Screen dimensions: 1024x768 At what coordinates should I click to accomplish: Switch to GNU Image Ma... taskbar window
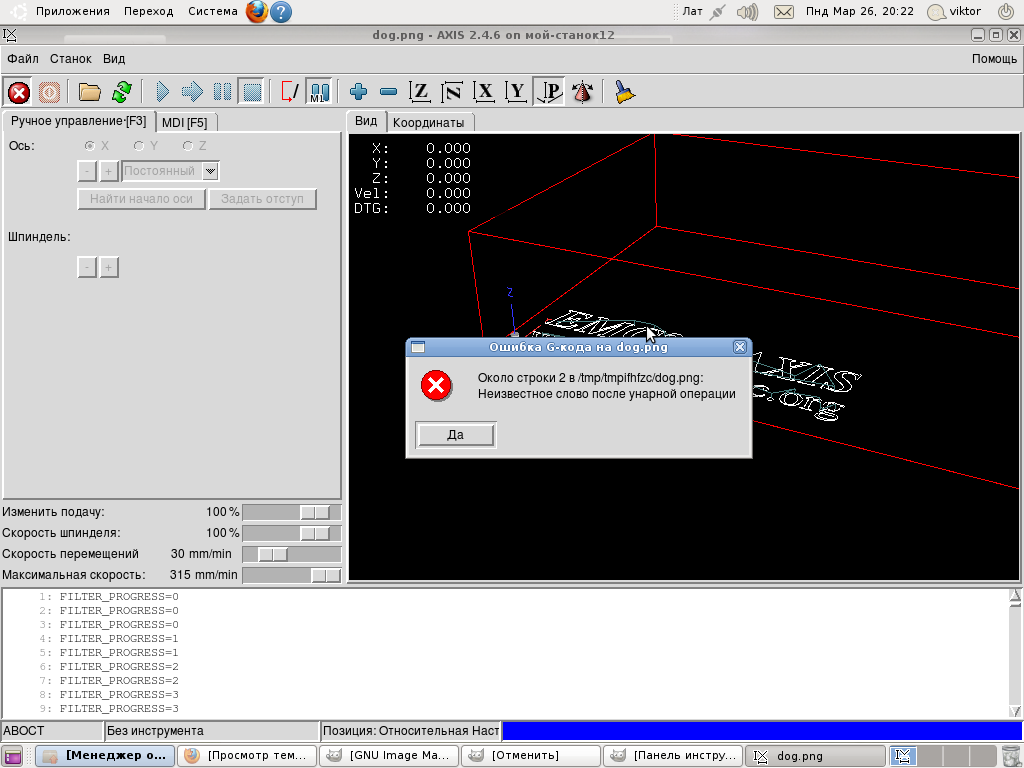(x=387, y=756)
